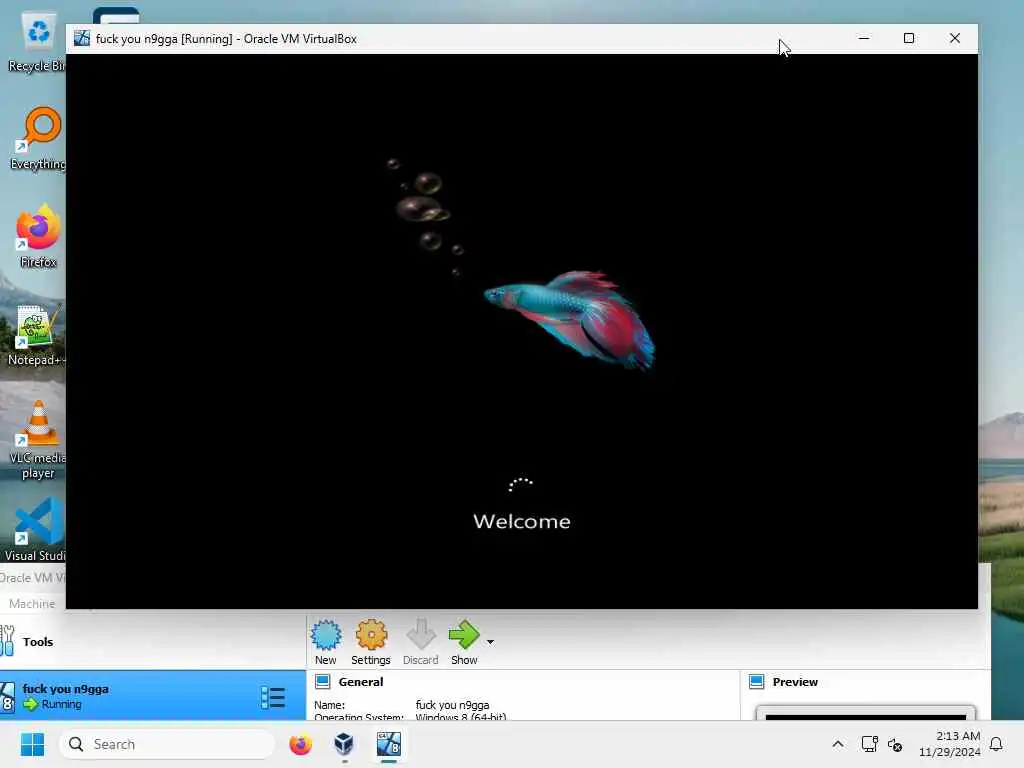Viewport: 1024px width, 768px height.
Task: Click the Preview panel monitor icon
Action: (x=756, y=682)
